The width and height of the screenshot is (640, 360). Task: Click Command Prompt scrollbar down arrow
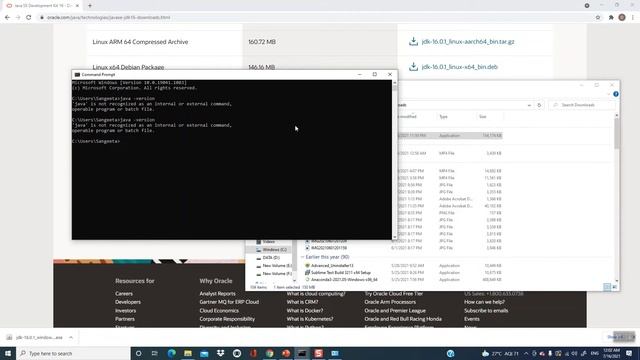click(x=395, y=237)
